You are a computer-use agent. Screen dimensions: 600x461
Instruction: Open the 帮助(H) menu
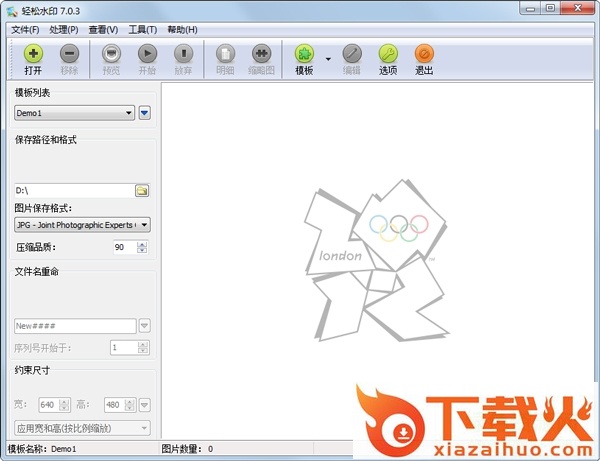[182, 29]
